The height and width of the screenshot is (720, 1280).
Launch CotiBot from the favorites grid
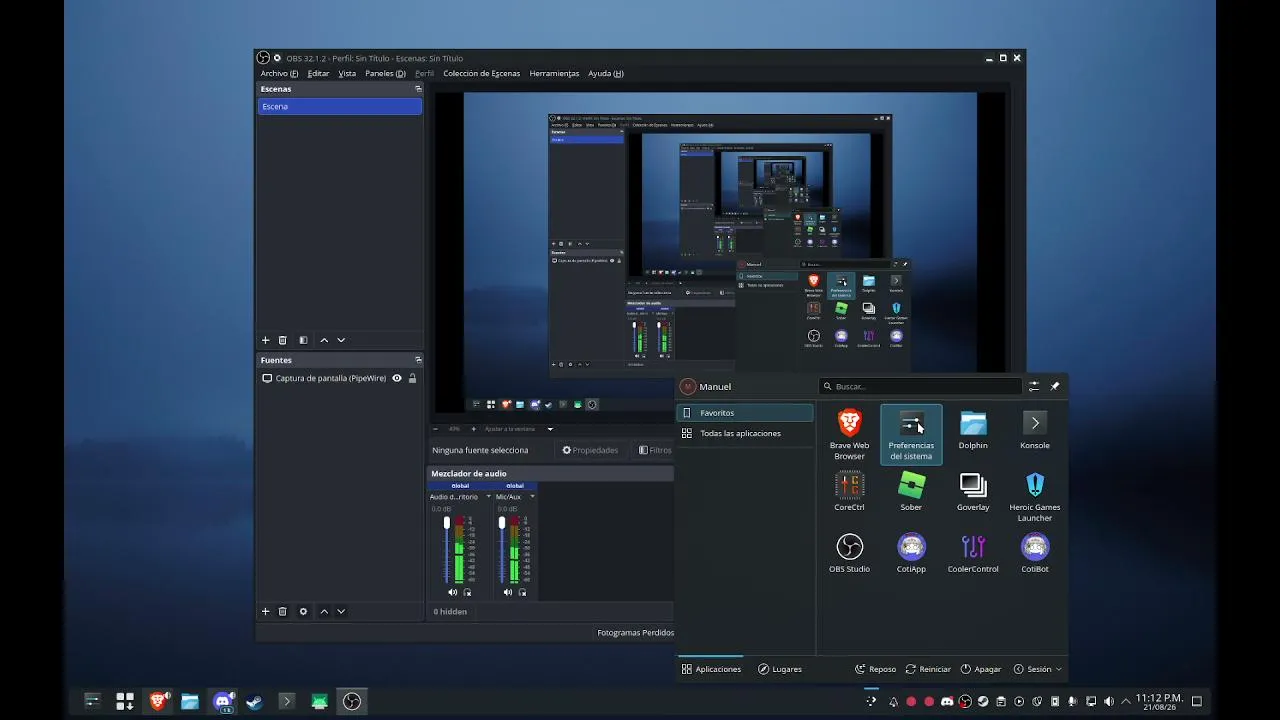coord(1035,554)
